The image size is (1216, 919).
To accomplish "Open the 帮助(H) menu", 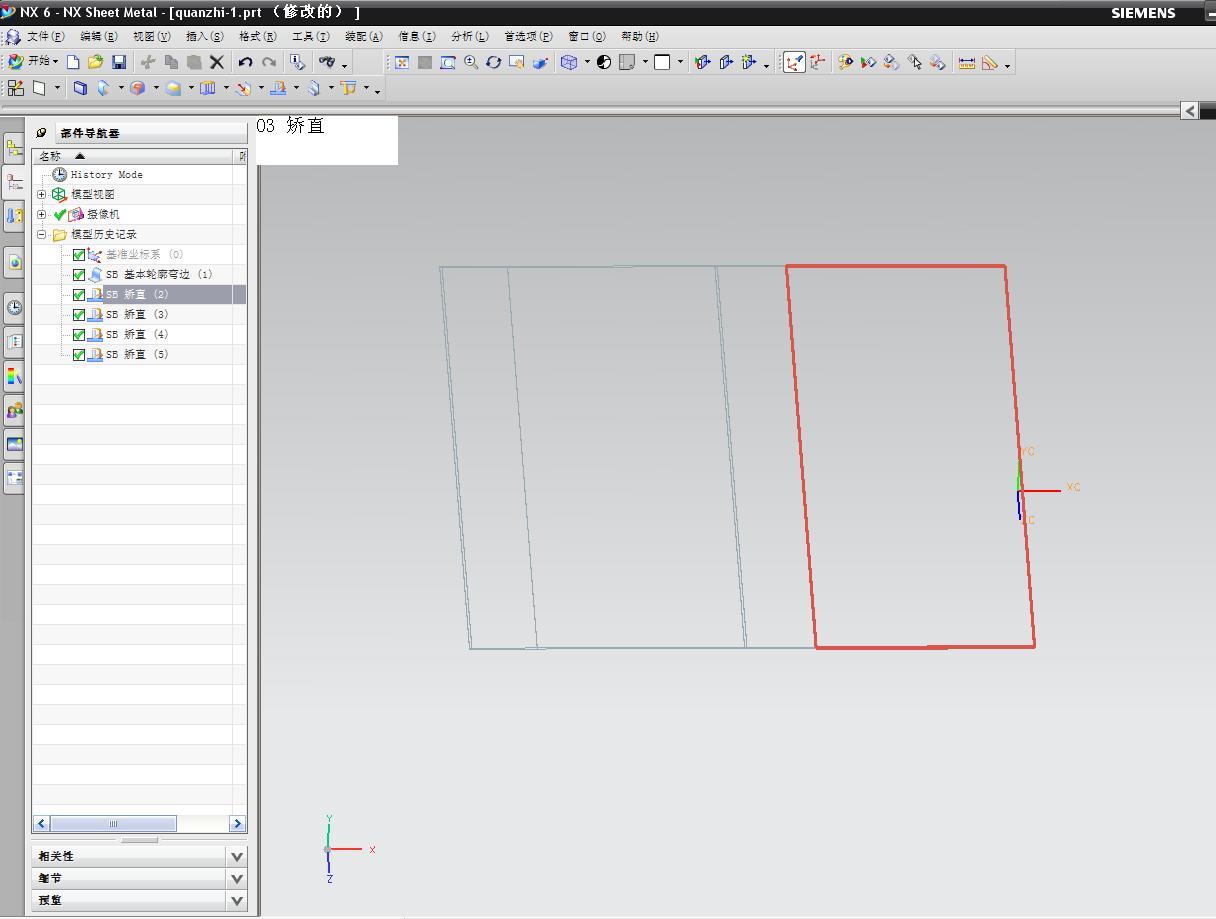I will [640, 36].
